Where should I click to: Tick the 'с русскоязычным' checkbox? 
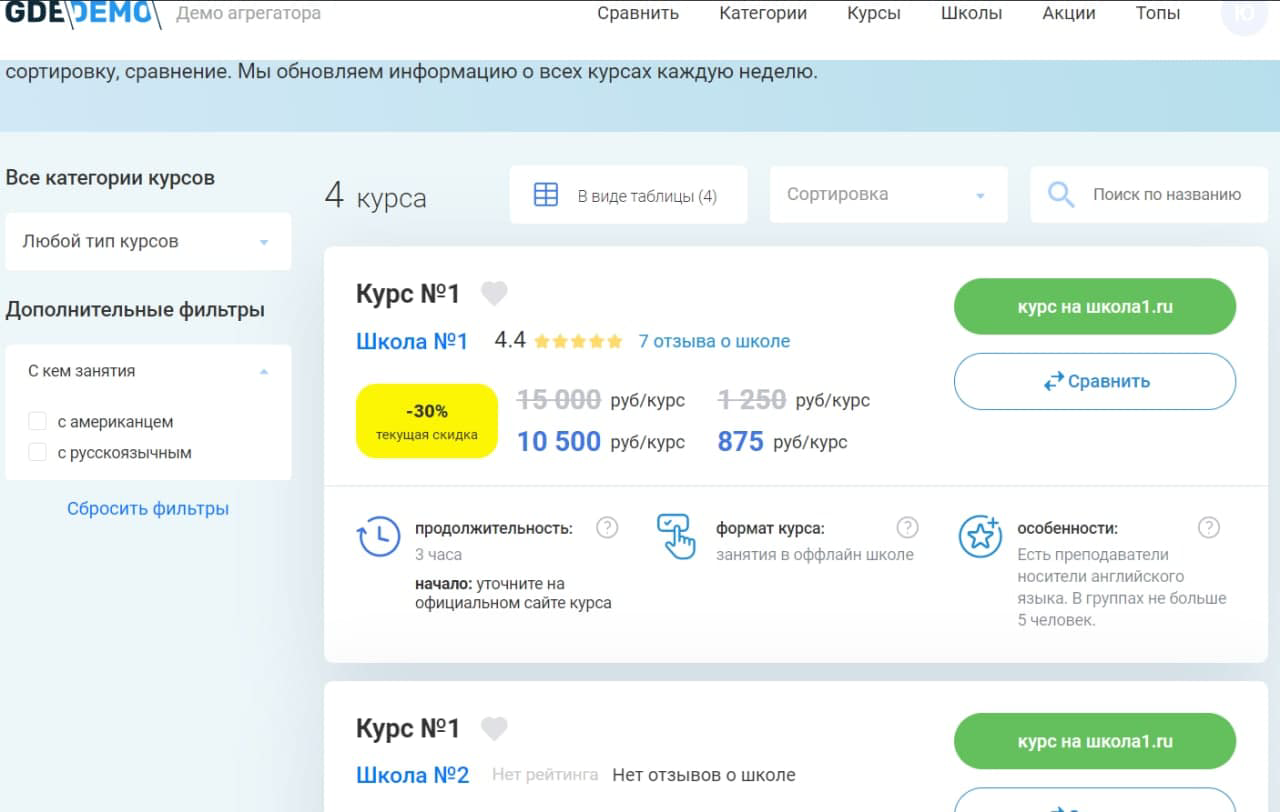pyautogui.click(x=38, y=452)
